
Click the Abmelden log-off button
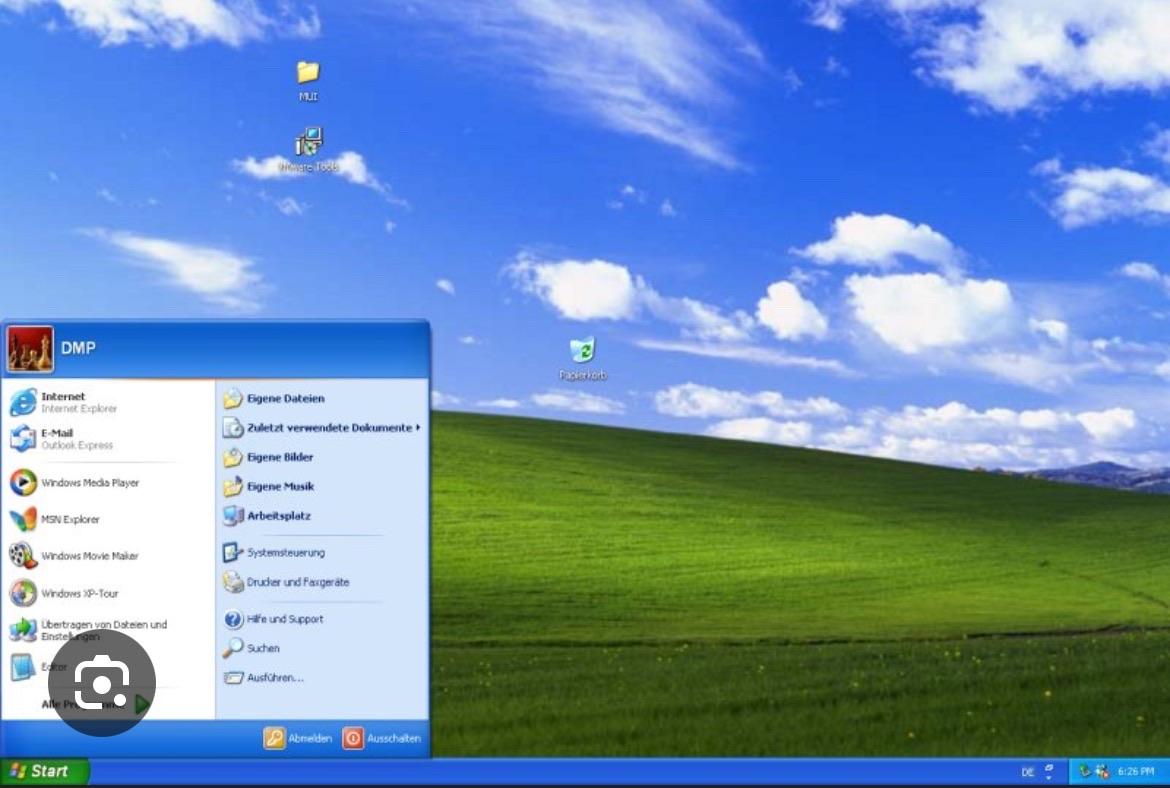[298, 738]
